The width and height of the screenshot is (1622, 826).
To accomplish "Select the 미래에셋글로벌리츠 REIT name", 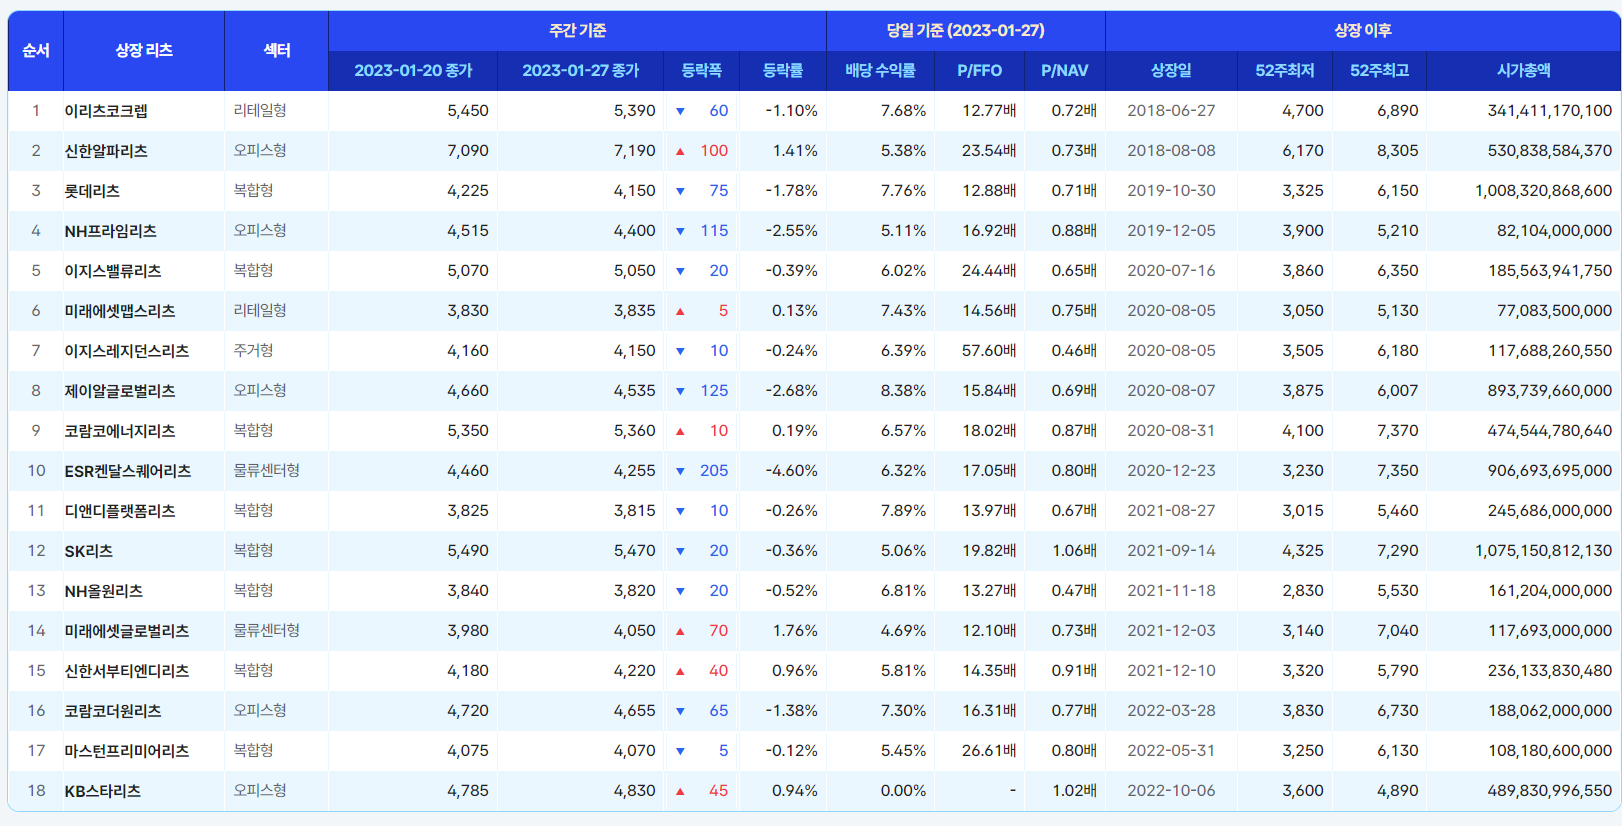I will coord(127,631).
